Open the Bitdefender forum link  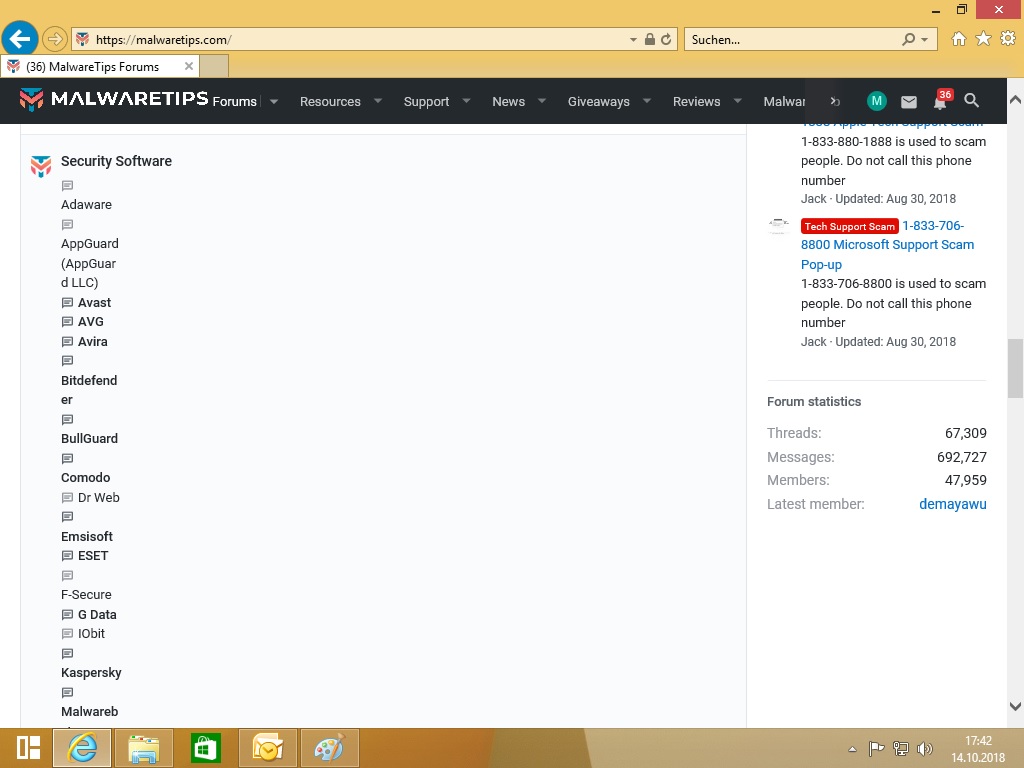[x=89, y=390]
